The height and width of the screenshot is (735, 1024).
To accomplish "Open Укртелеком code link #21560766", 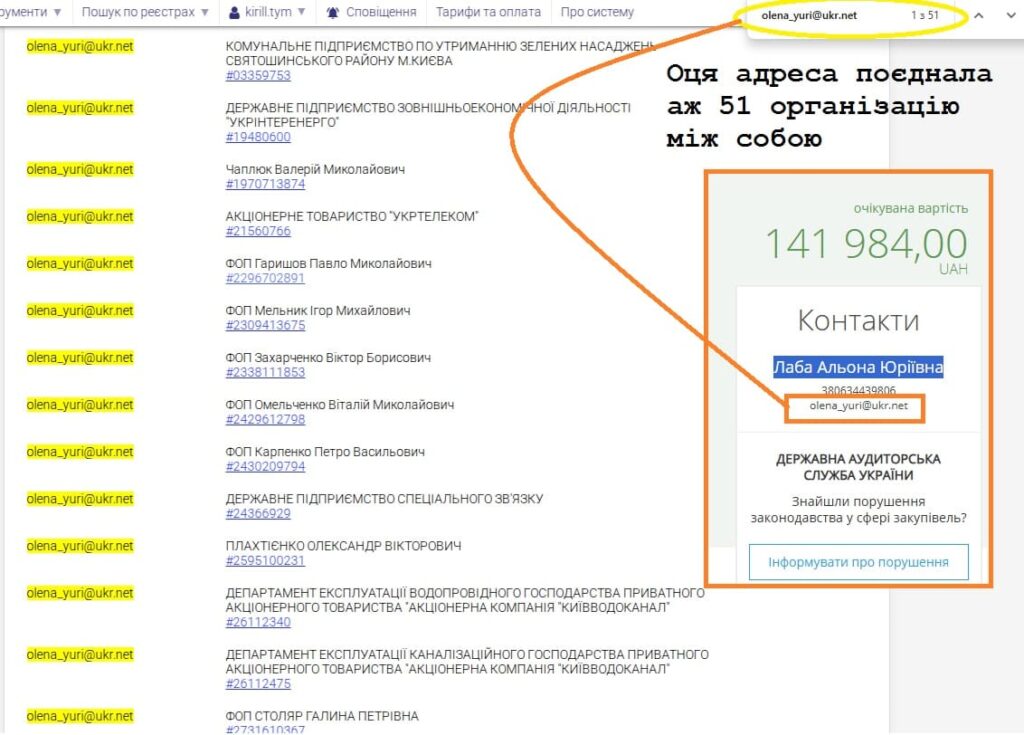I will (258, 231).
